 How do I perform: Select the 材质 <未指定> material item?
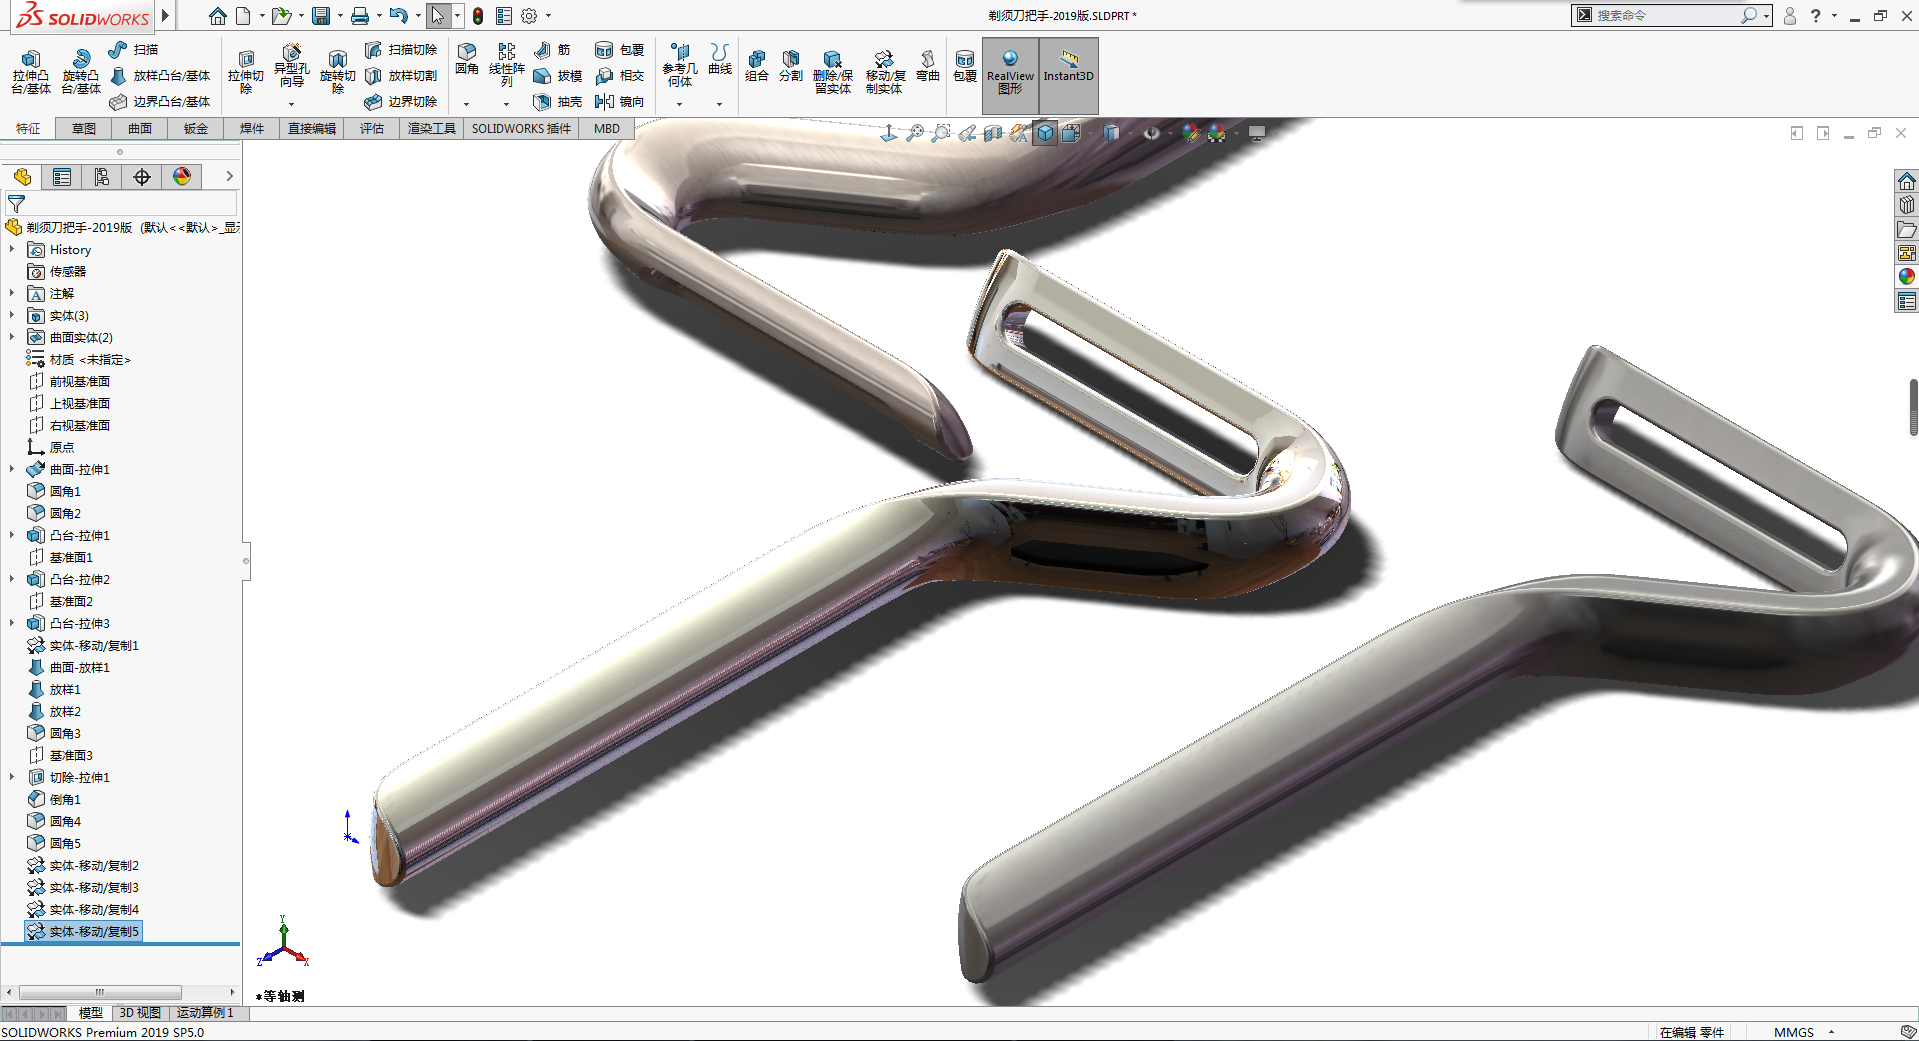tap(78, 359)
